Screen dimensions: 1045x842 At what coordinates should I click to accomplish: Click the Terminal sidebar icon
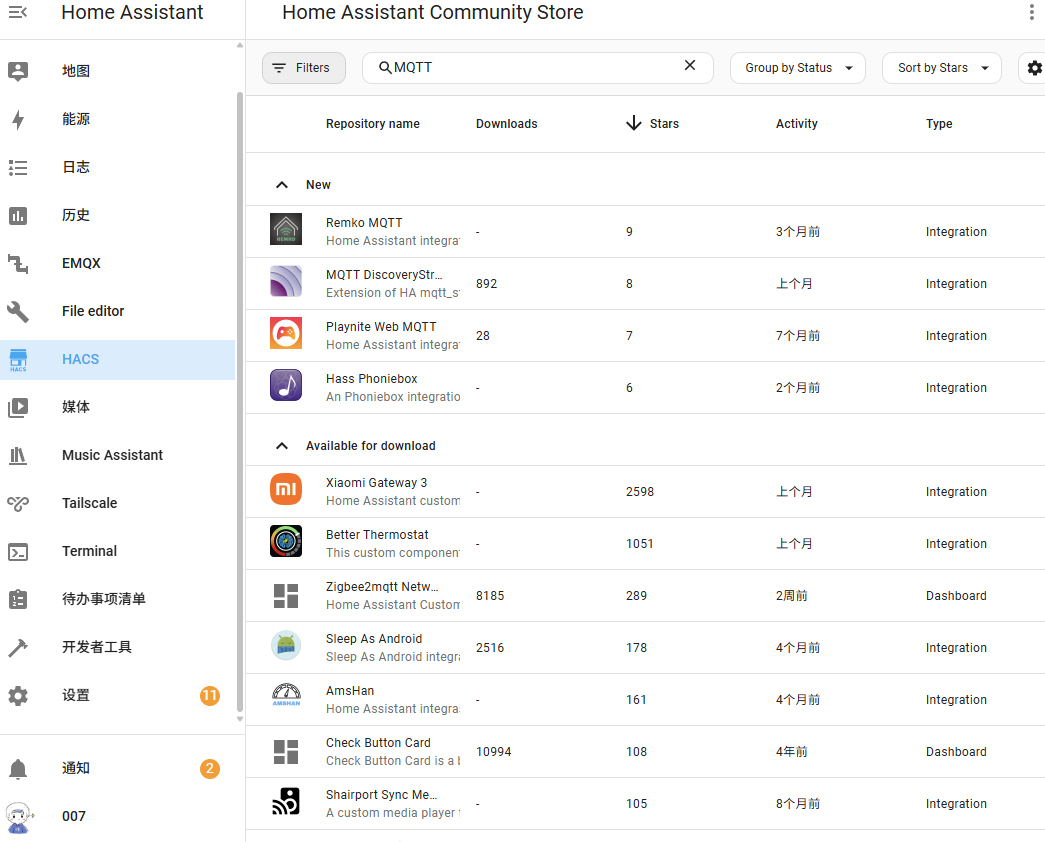coord(18,552)
